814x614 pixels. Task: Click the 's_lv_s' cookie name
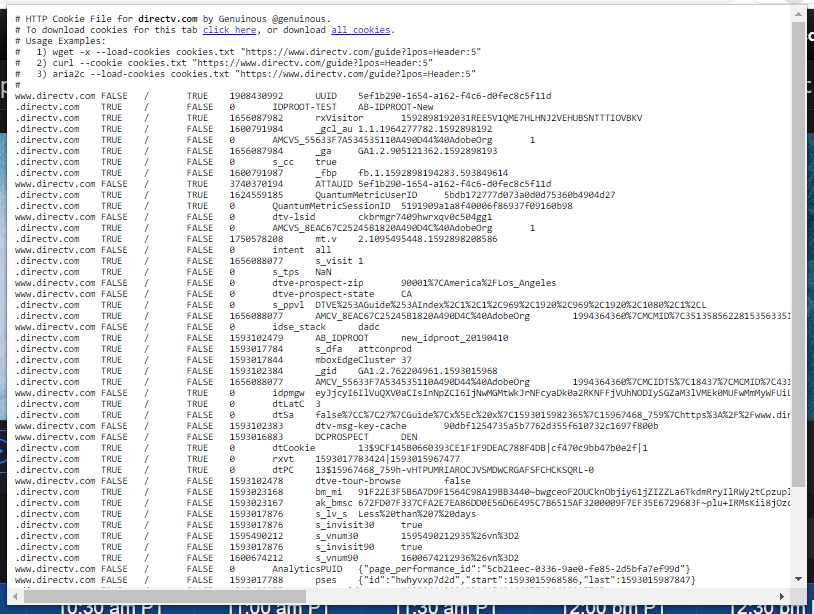coord(331,514)
